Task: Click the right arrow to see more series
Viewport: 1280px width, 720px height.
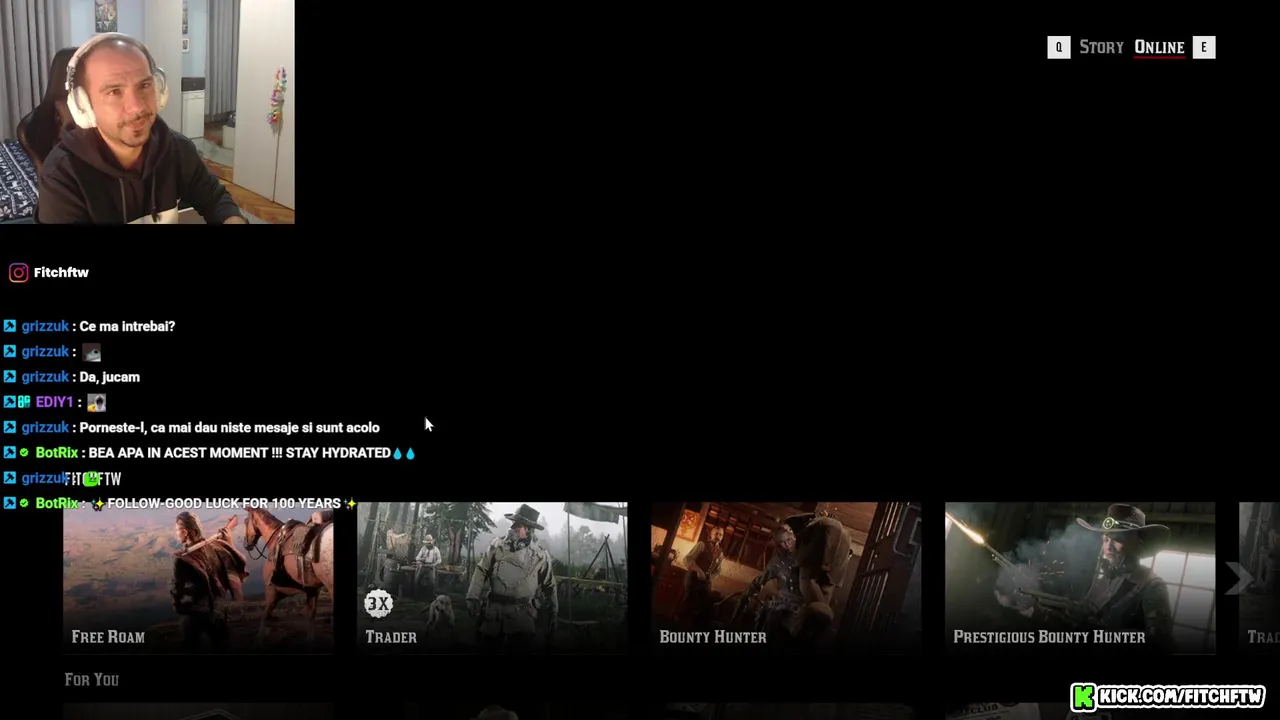Action: pos(1238,577)
